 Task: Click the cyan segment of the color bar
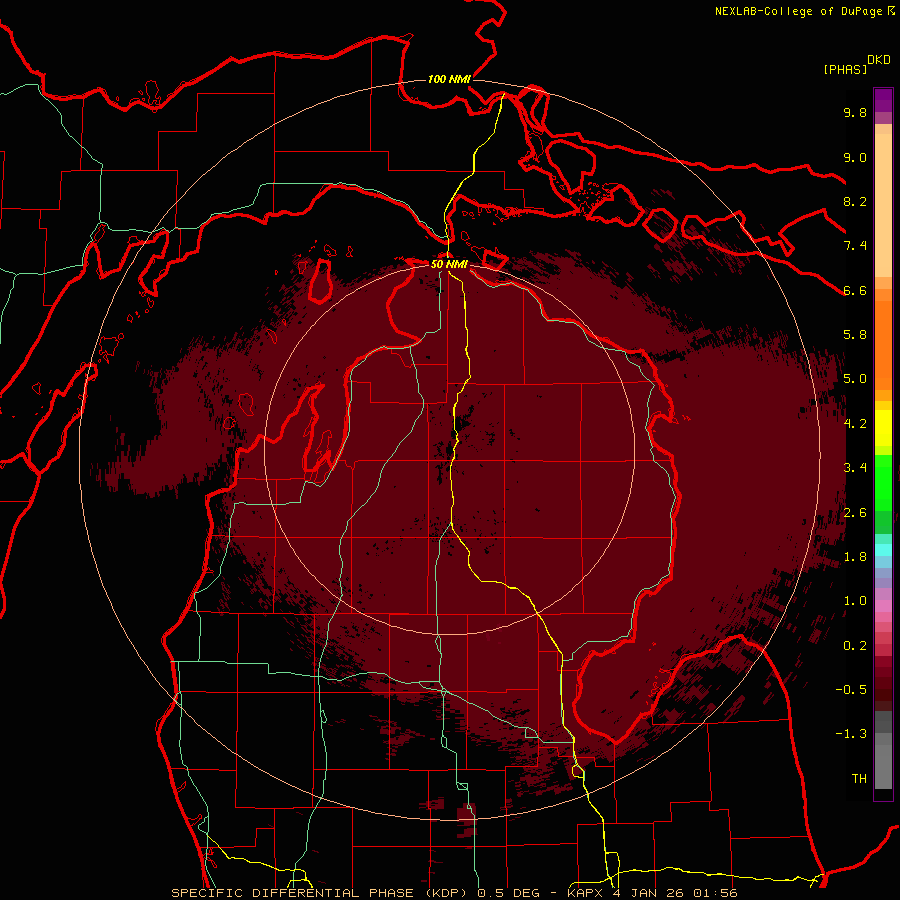[x=883, y=550]
